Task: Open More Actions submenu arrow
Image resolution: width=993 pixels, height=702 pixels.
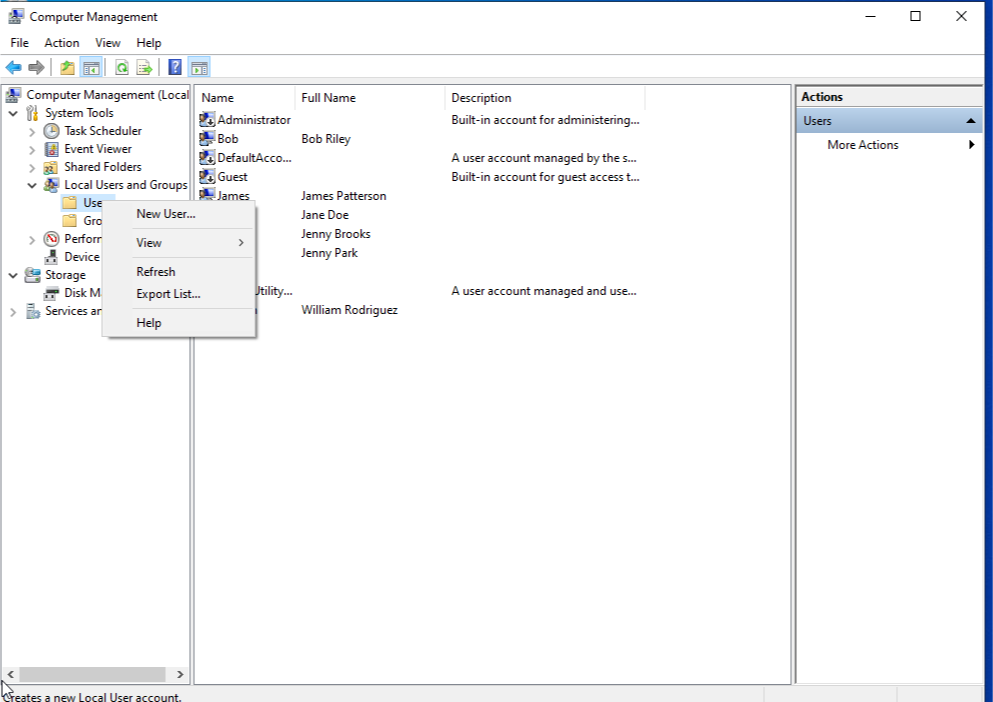Action: click(971, 144)
